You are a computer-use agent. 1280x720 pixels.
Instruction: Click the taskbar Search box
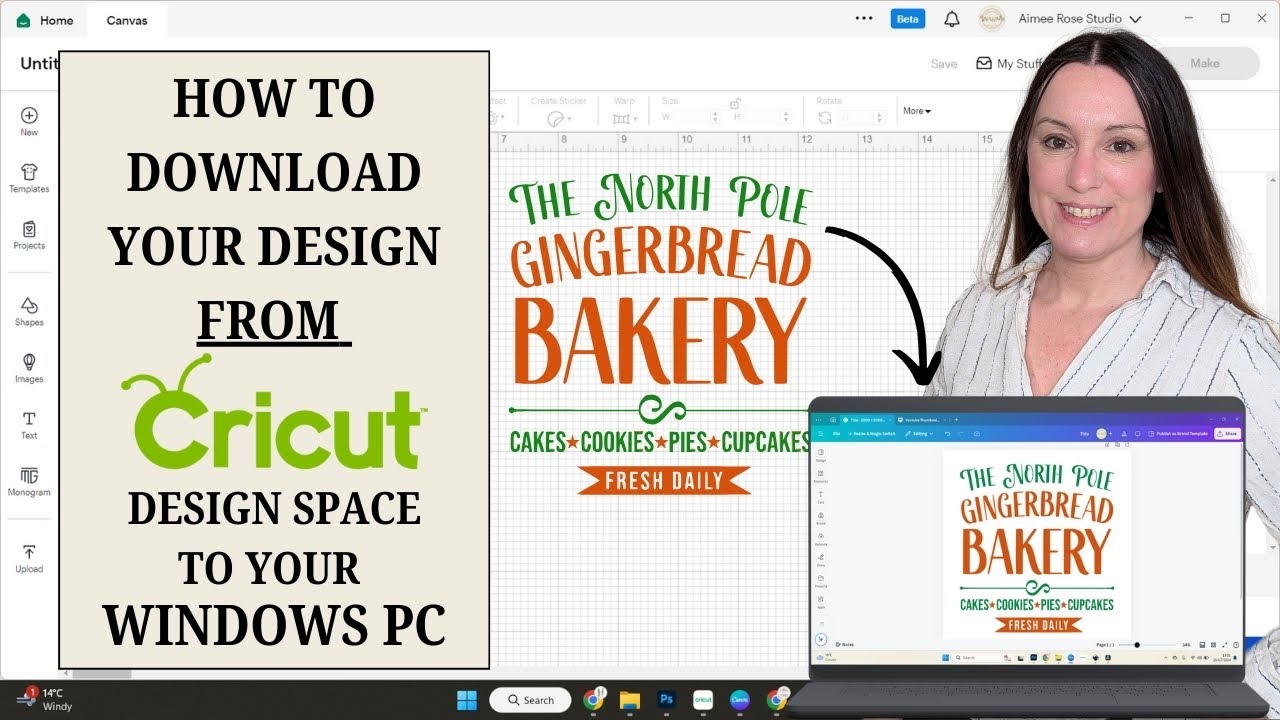click(x=530, y=700)
